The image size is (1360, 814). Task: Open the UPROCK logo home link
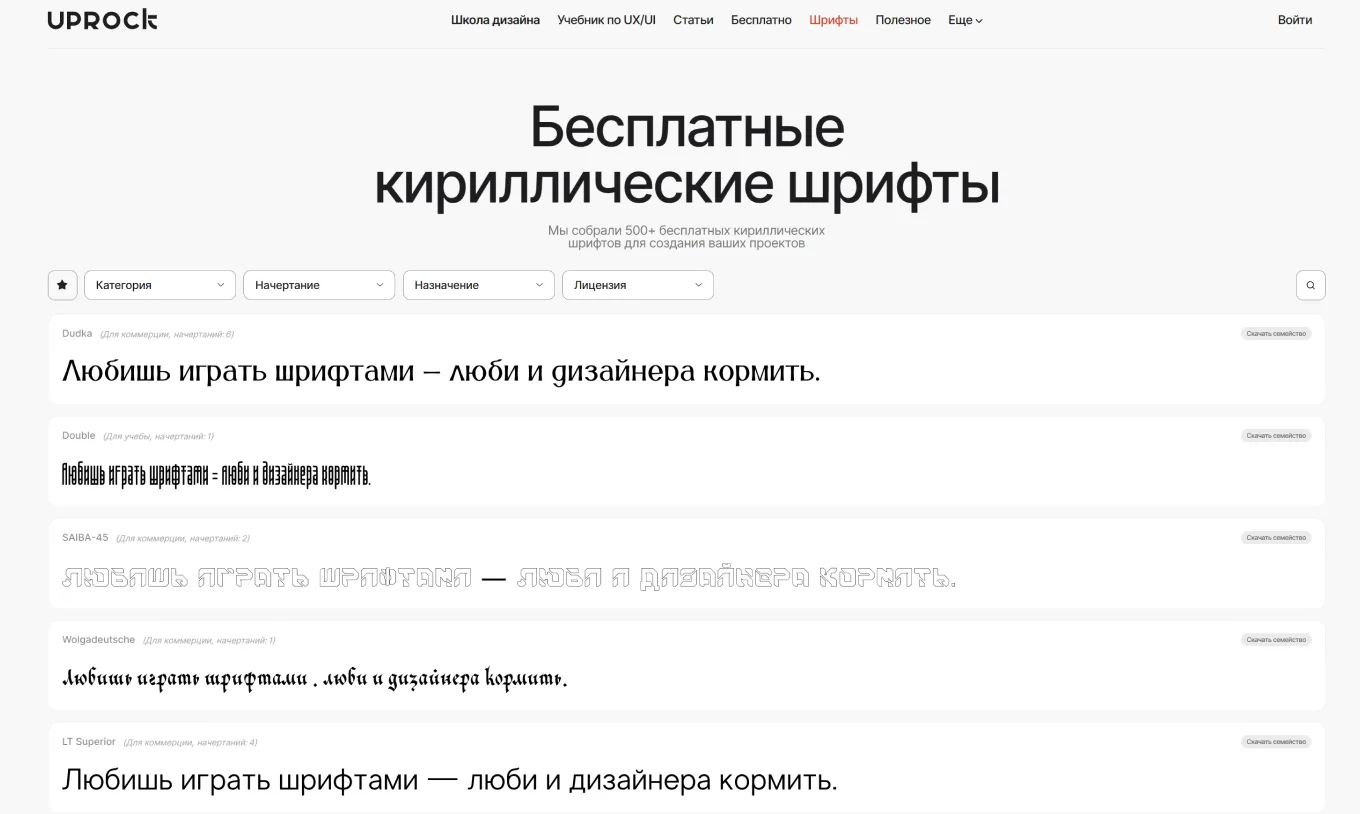[x=102, y=20]
